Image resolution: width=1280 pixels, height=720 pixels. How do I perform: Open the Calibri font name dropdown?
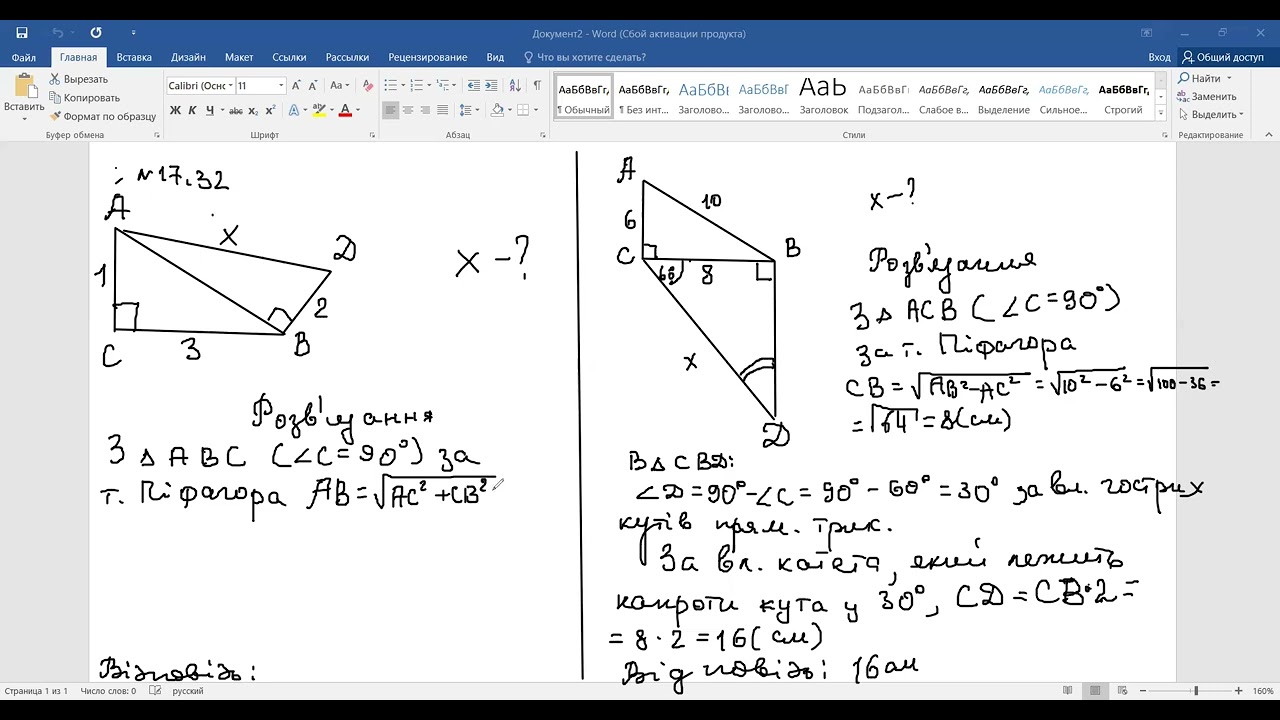click(230, 86)
